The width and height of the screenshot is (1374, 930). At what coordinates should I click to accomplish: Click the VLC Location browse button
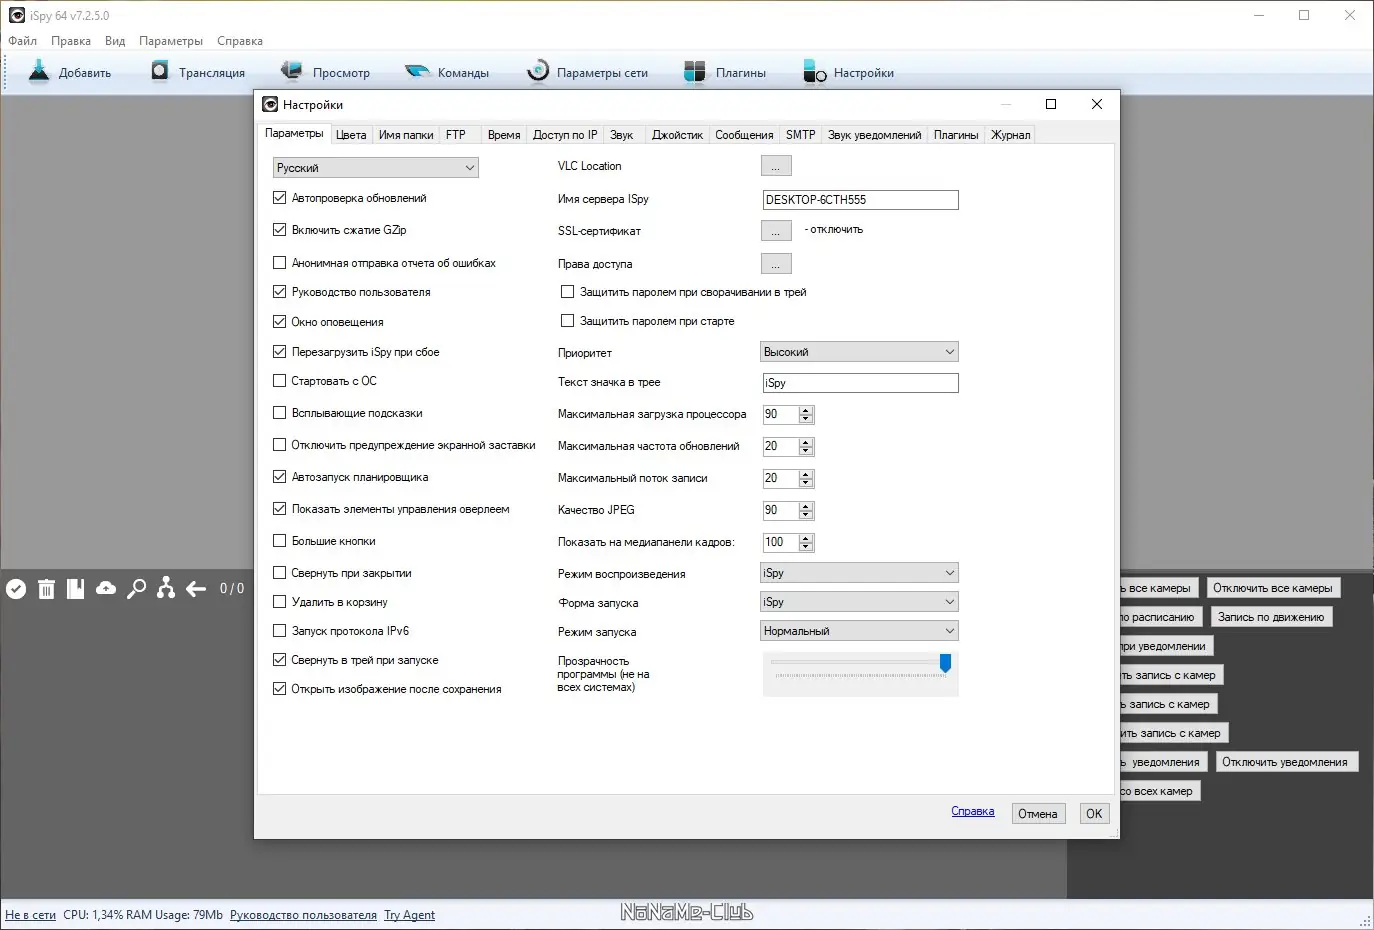click(x=776, y=166)
